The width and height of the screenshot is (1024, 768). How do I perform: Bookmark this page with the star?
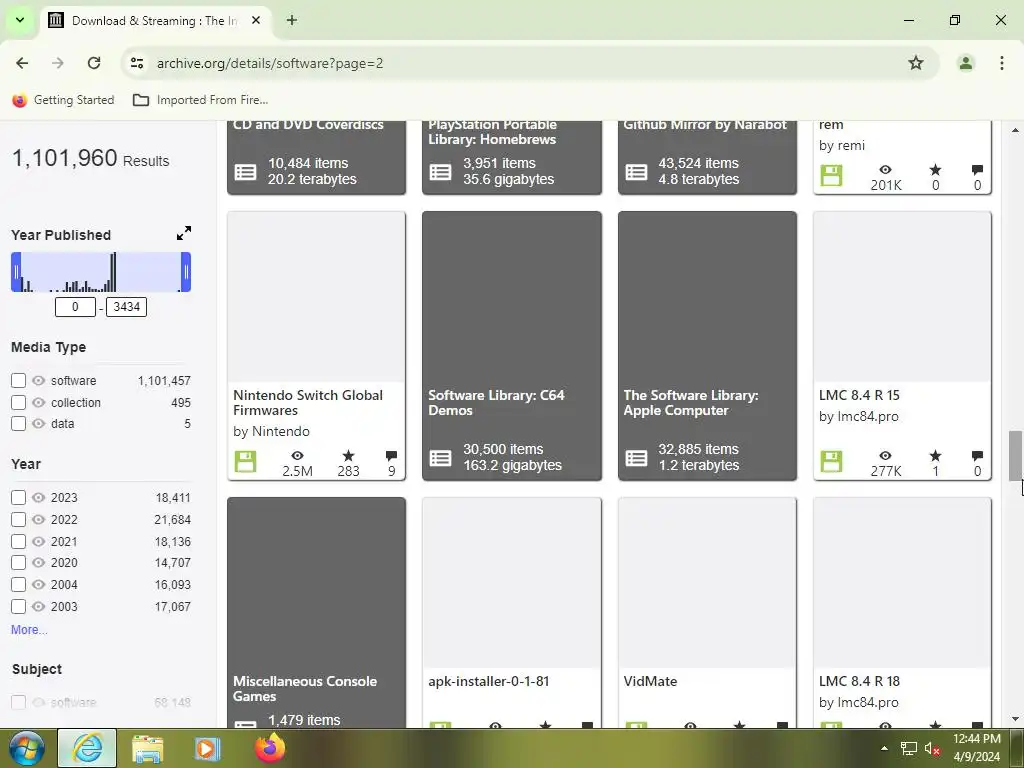pos(916,63)
